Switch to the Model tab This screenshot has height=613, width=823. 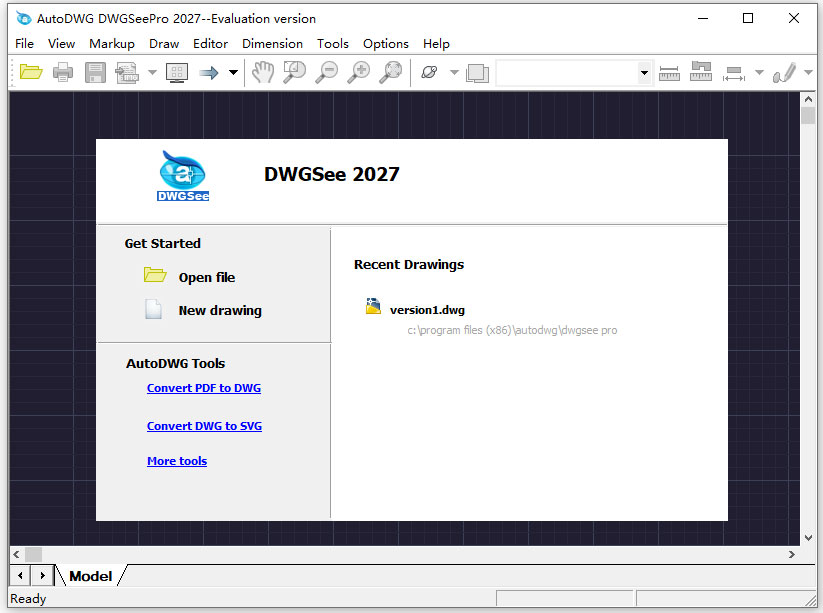tap(90, 576)
